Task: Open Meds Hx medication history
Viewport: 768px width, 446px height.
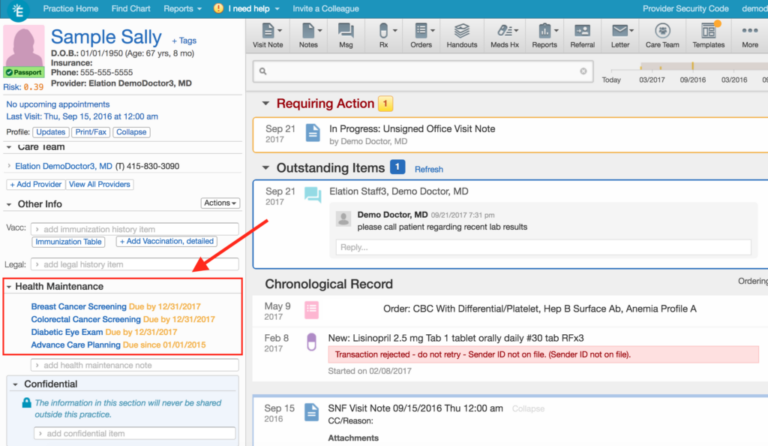Action: click(x=504, y=35)
